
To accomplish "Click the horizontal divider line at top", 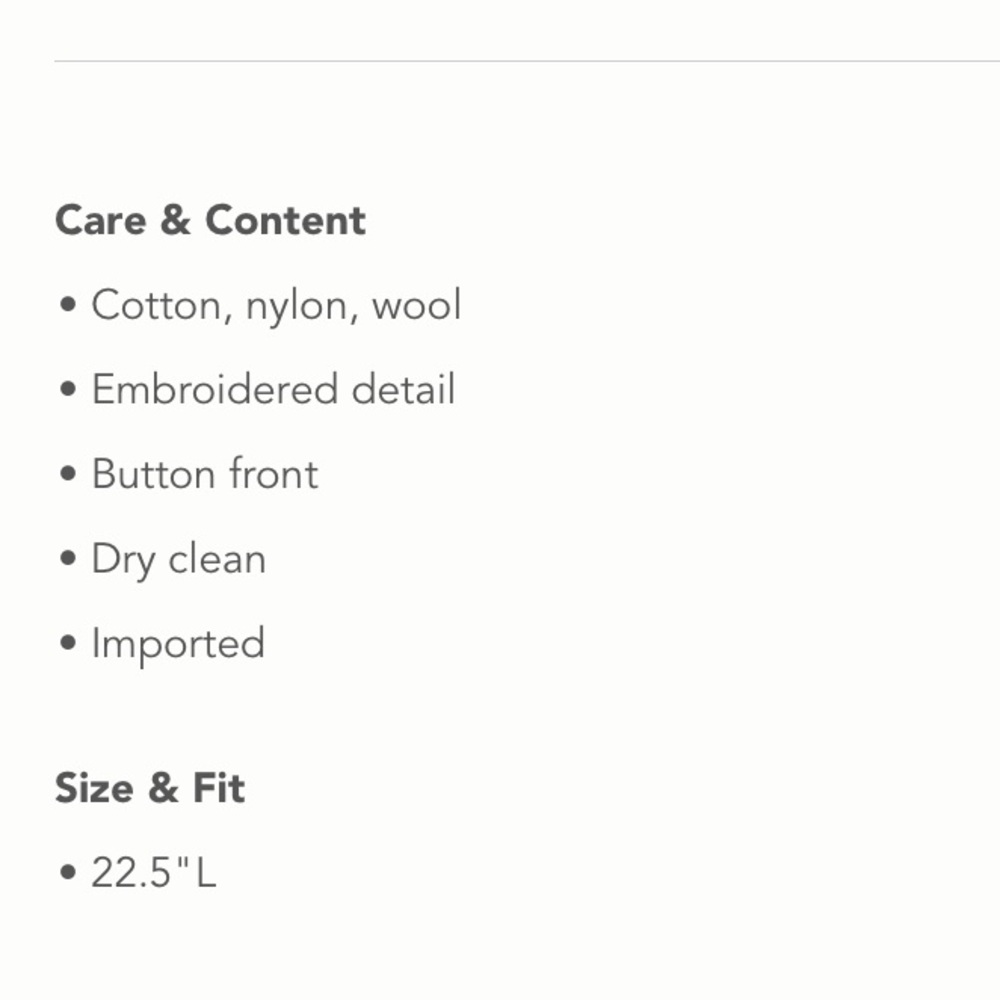I will (527, 61).
